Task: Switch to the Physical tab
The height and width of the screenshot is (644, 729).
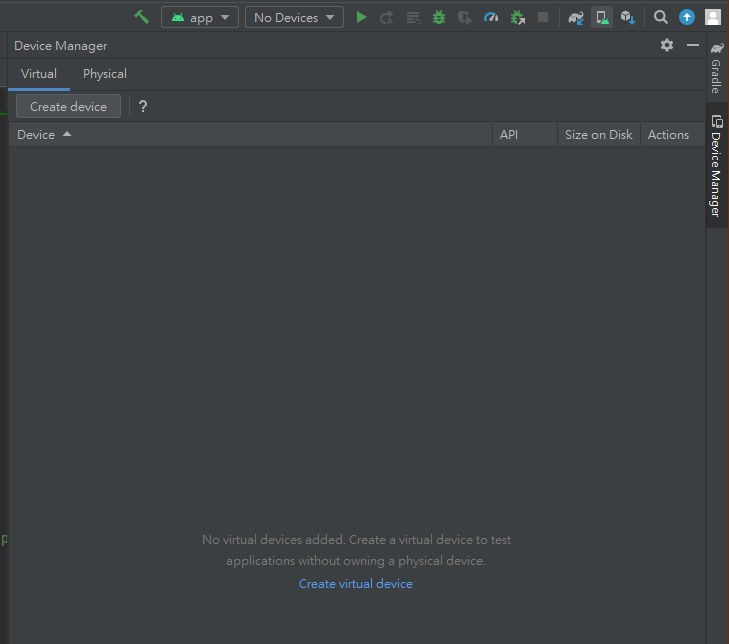Action: coord(105,74)
